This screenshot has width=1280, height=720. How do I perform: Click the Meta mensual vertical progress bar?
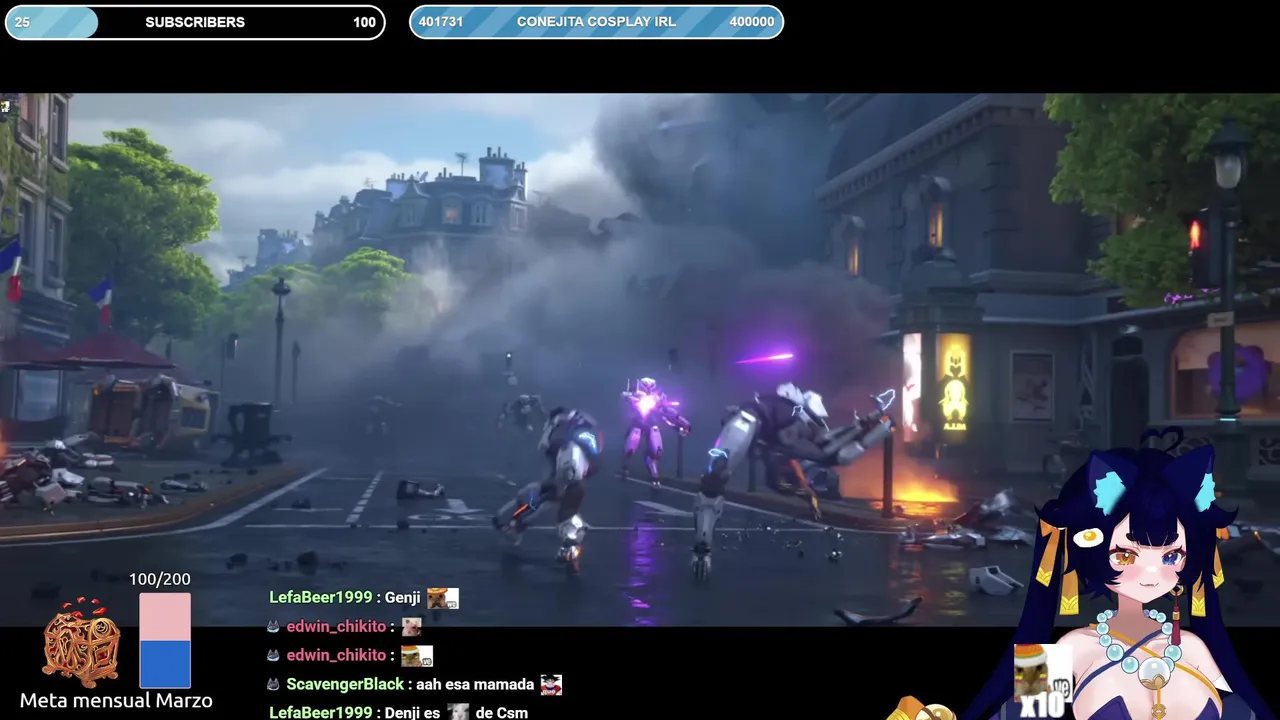pos(165,640)
